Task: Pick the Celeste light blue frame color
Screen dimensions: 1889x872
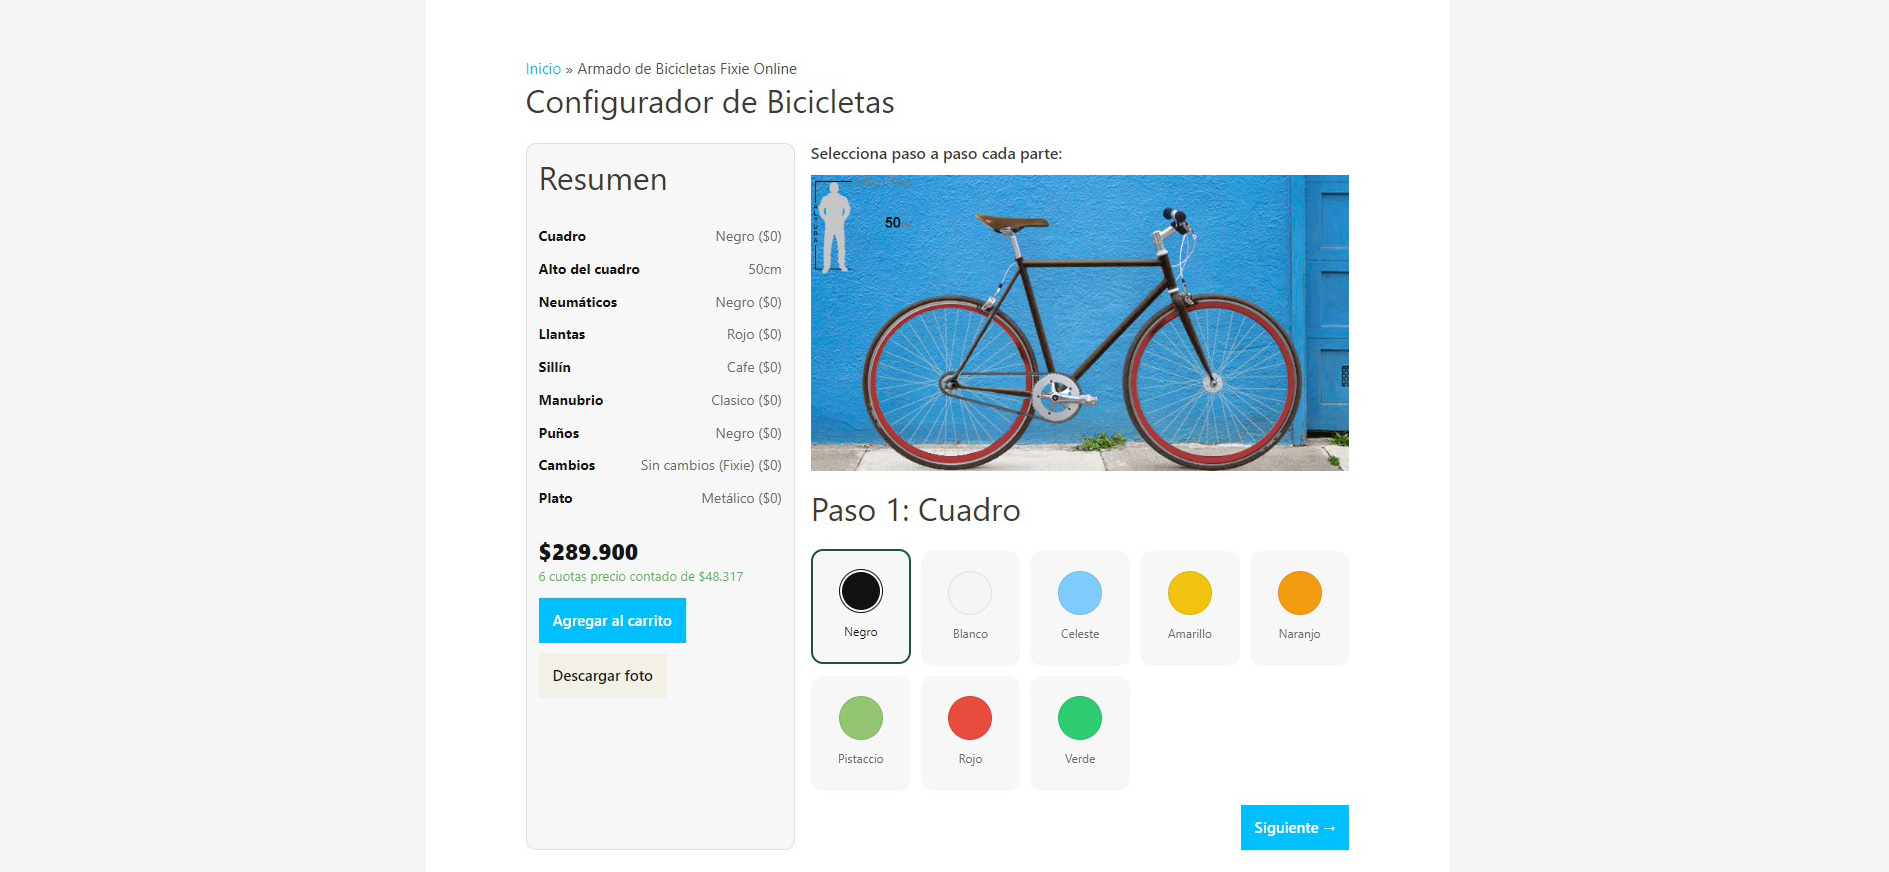Action: coord(1080,608)
